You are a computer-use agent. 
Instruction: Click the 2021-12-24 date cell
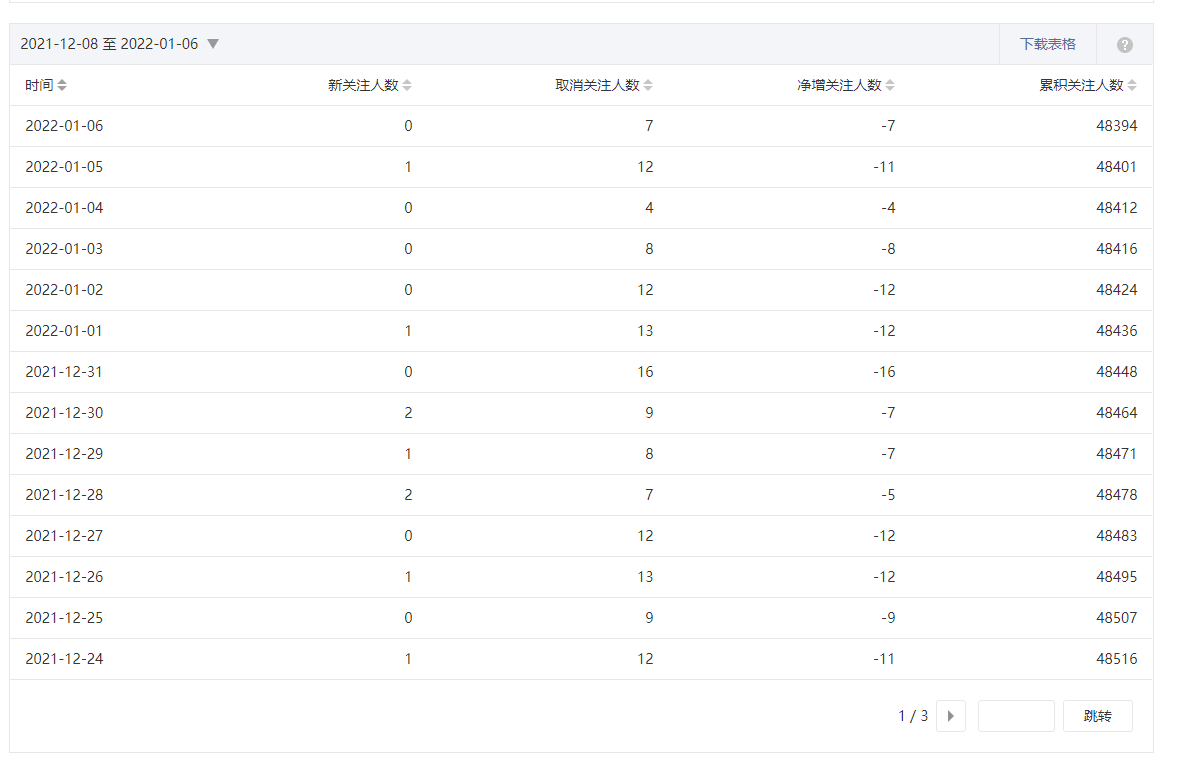(x=64, y=659)
